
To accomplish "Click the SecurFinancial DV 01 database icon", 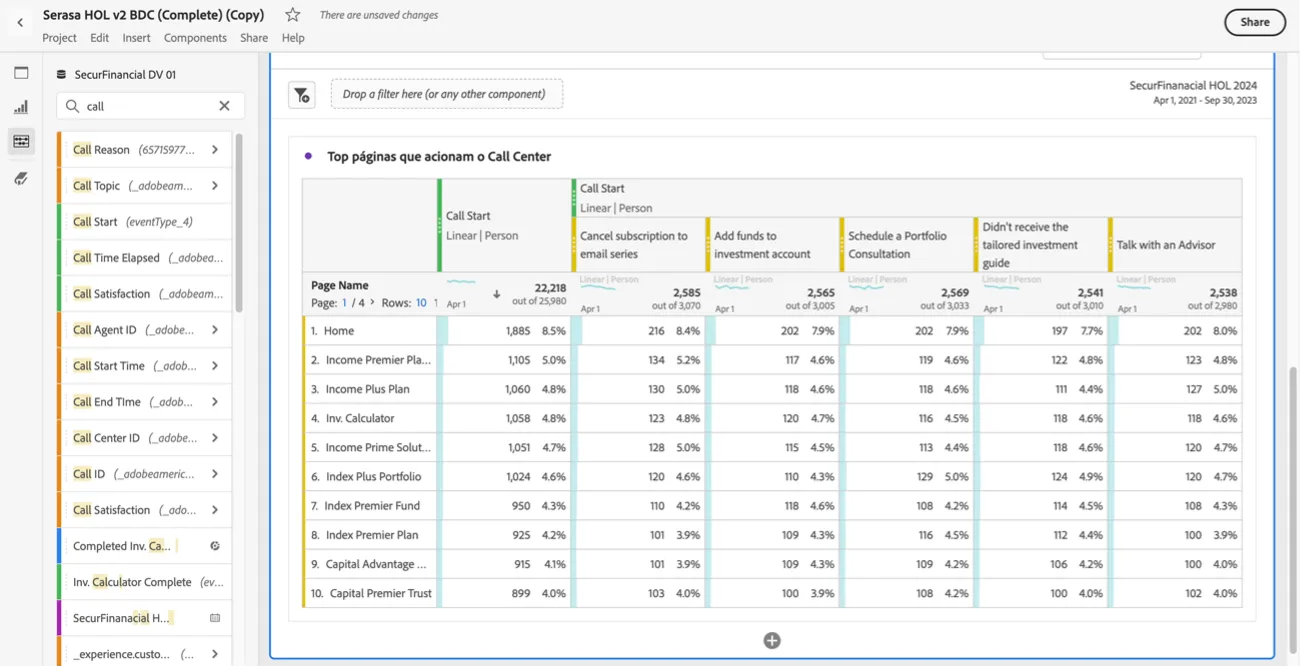I will click(x=61, y=75).
